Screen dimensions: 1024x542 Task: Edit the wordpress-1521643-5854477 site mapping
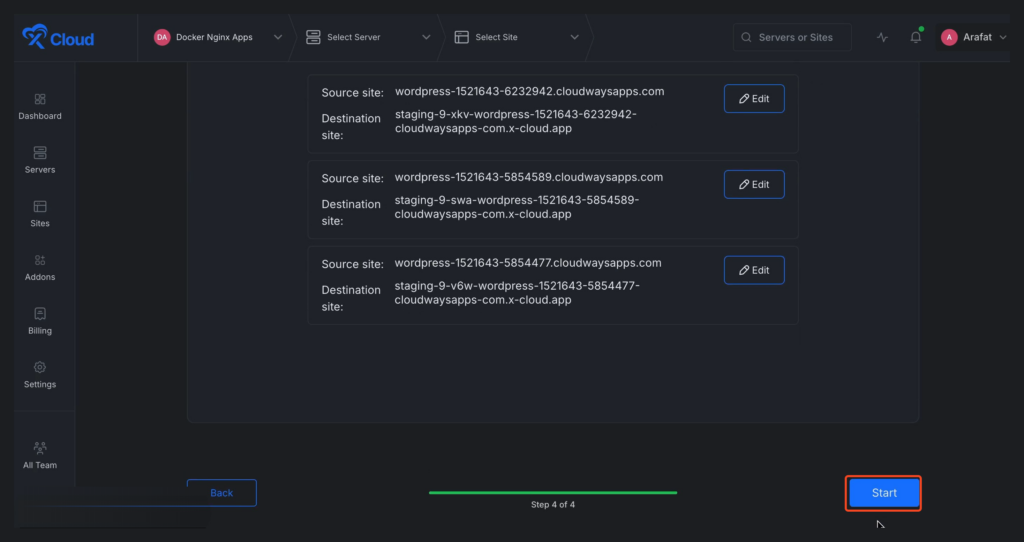click(x=754, y=270)
